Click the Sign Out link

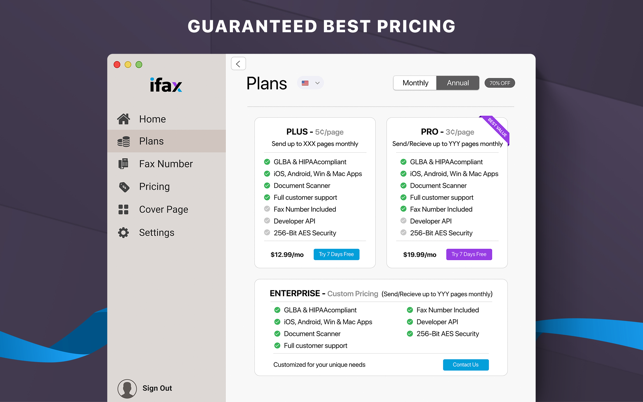pos(157,388)
